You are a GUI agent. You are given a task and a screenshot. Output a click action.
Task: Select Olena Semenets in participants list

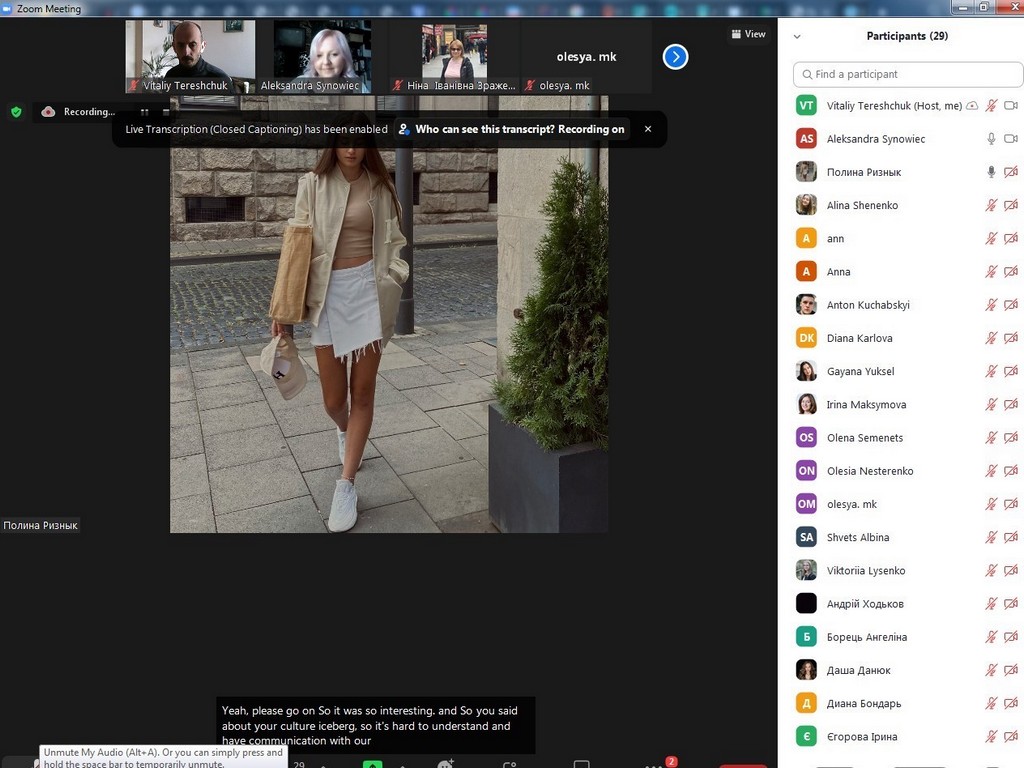[864, 438]
